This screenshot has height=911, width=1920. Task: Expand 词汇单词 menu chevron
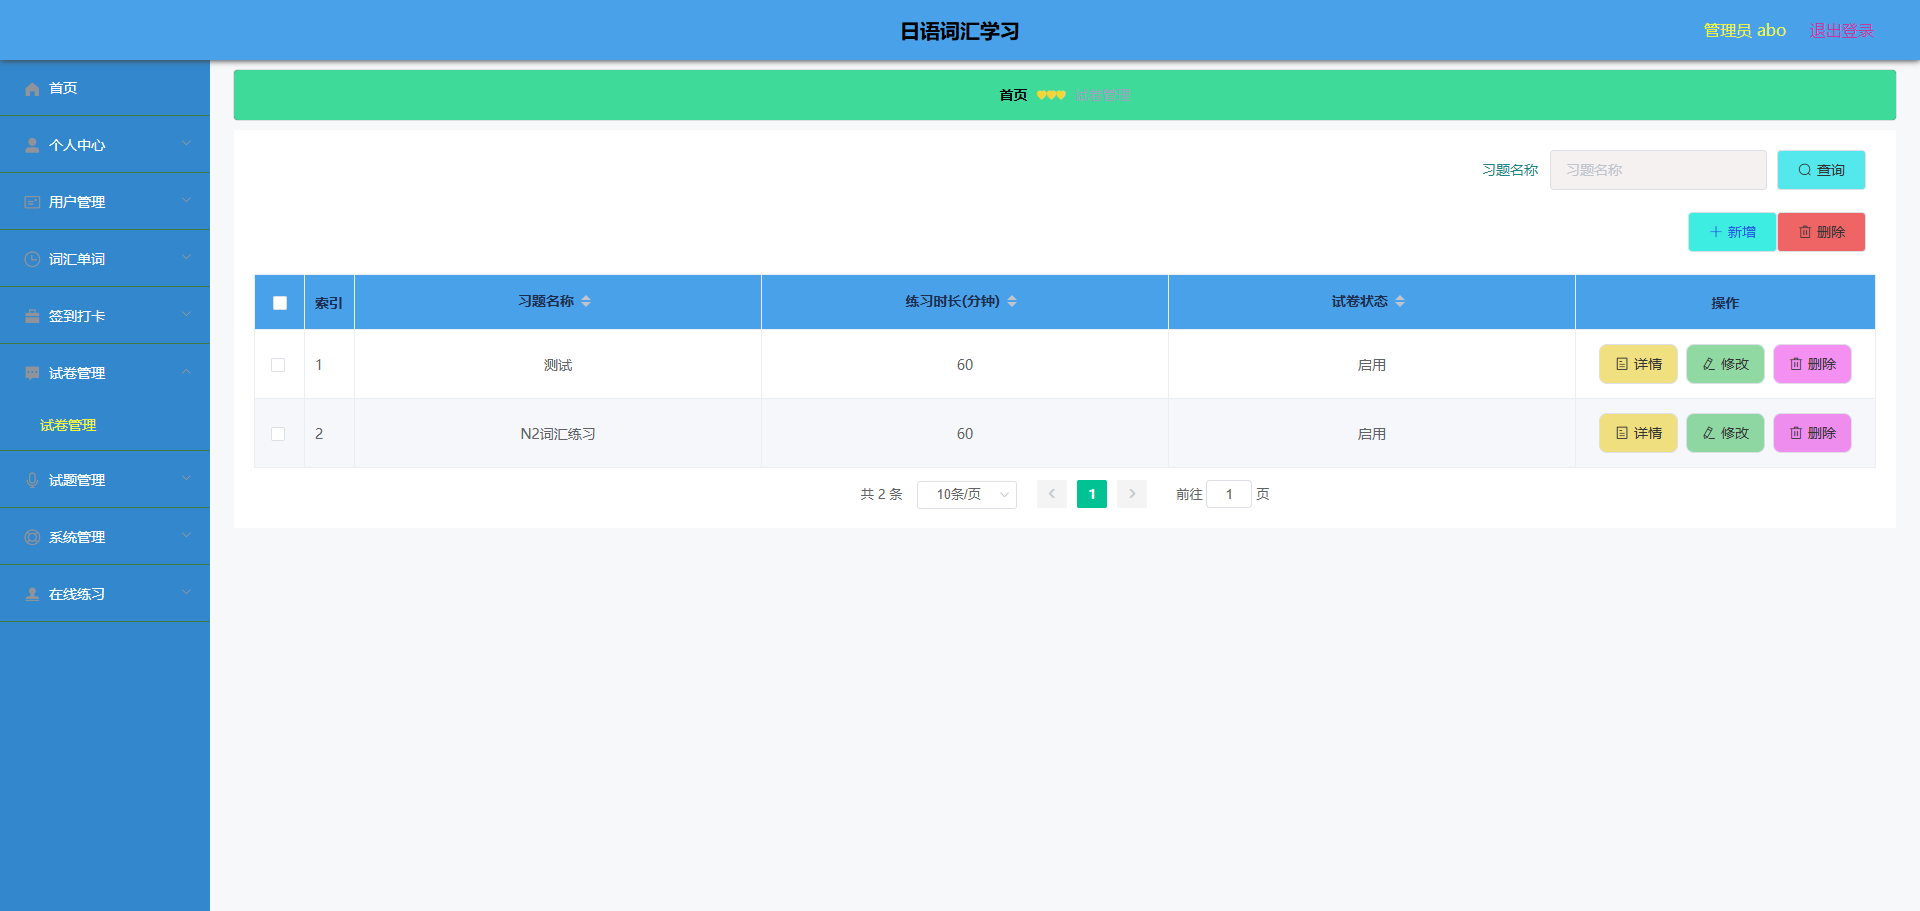tap(186, 258)
